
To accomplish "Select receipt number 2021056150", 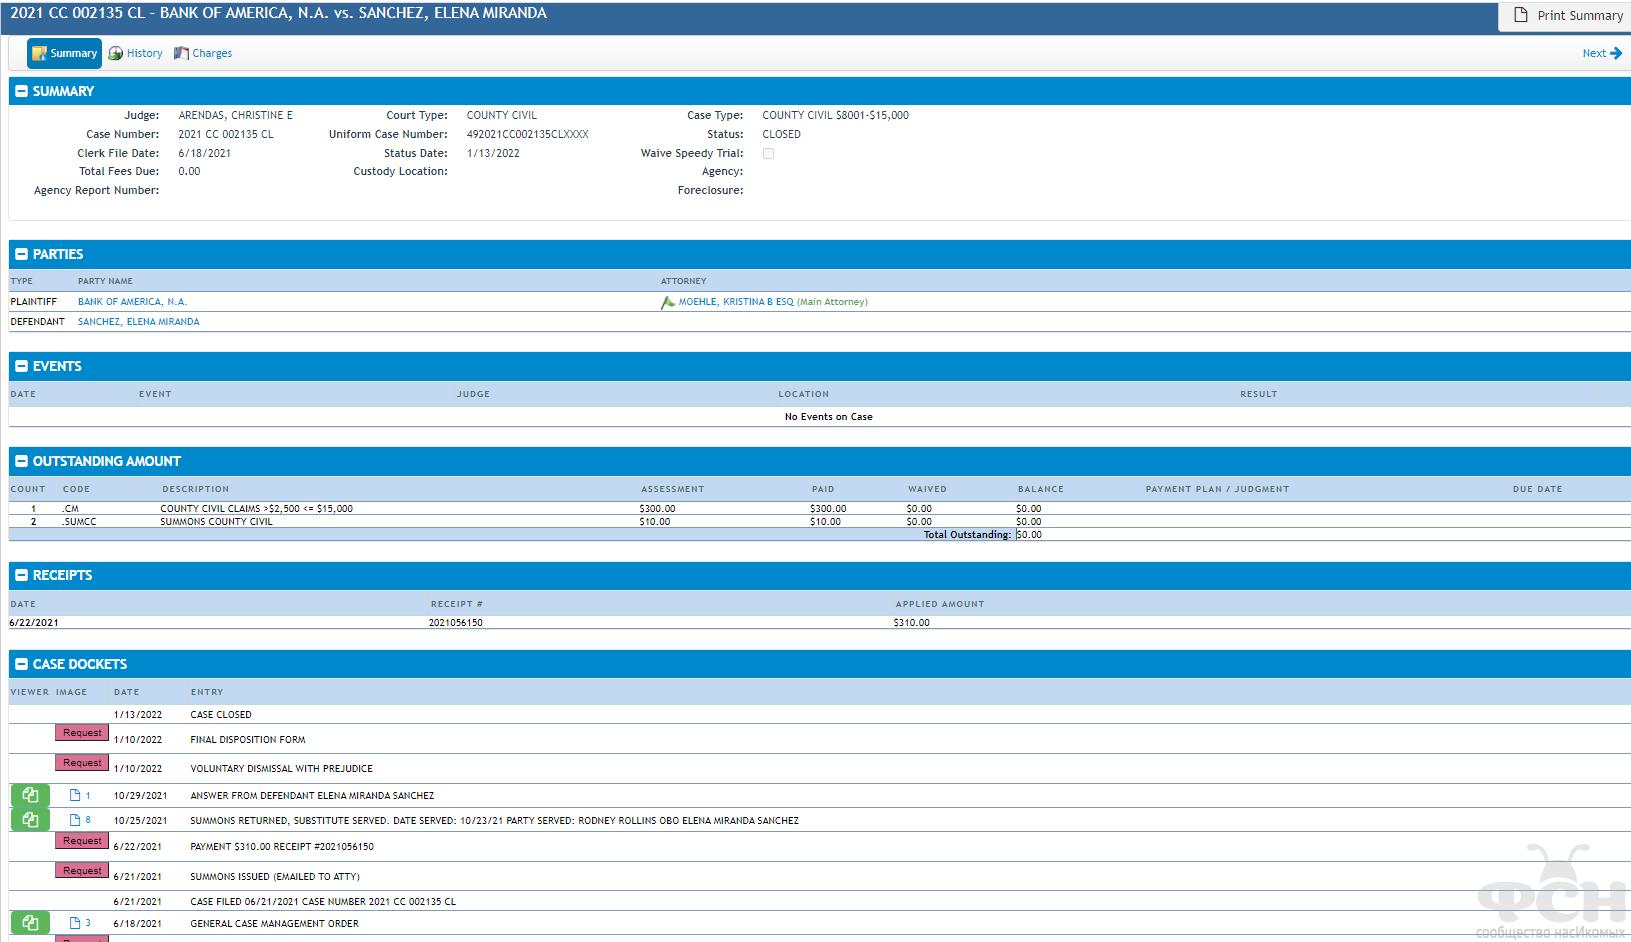I will point(455,622).
